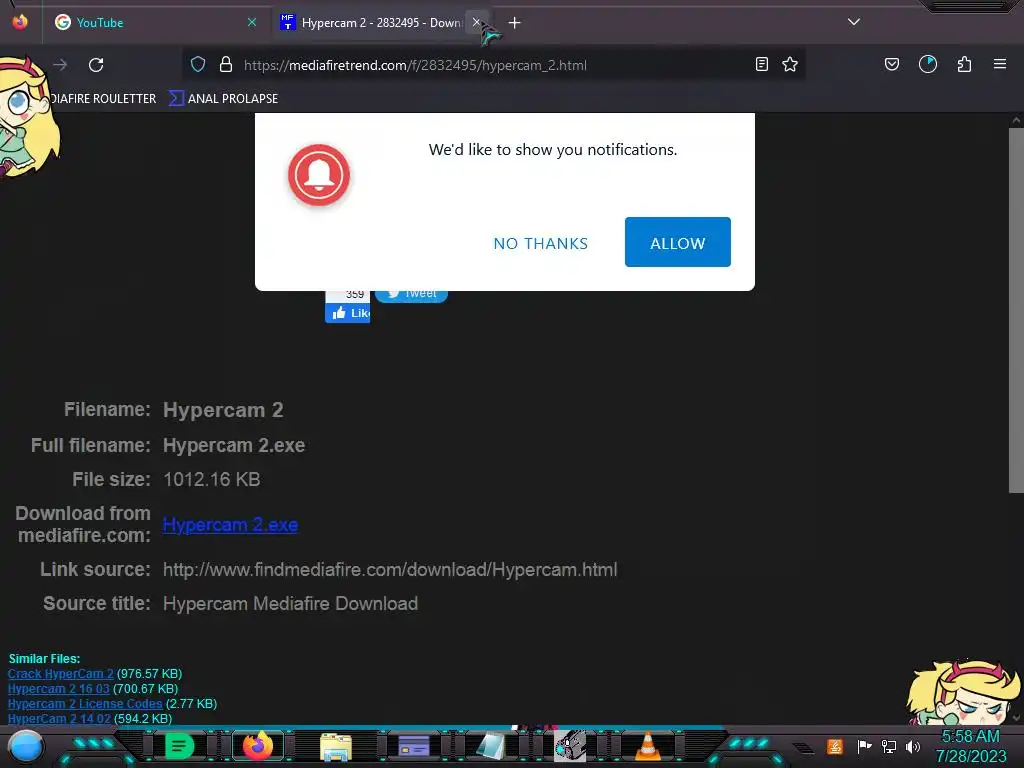
Task: Open the extensions puzzle icon
Action: coord(965,64)
